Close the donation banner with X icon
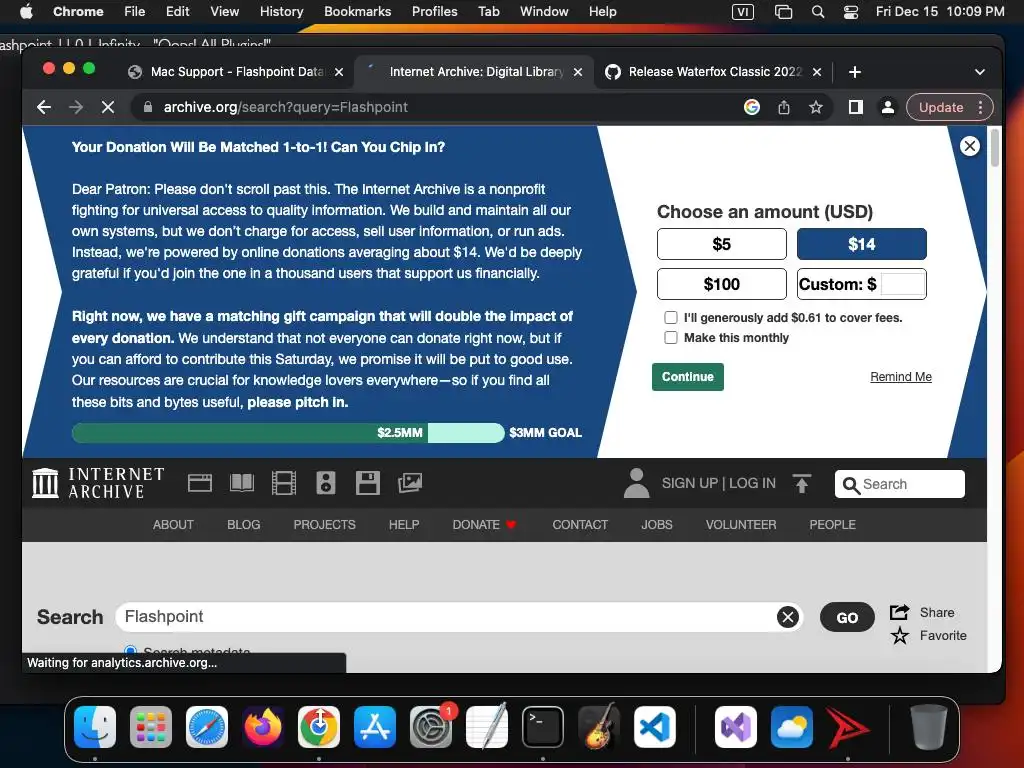The height and width of the screenshot is (768, 1024). [x=970, y=146]
